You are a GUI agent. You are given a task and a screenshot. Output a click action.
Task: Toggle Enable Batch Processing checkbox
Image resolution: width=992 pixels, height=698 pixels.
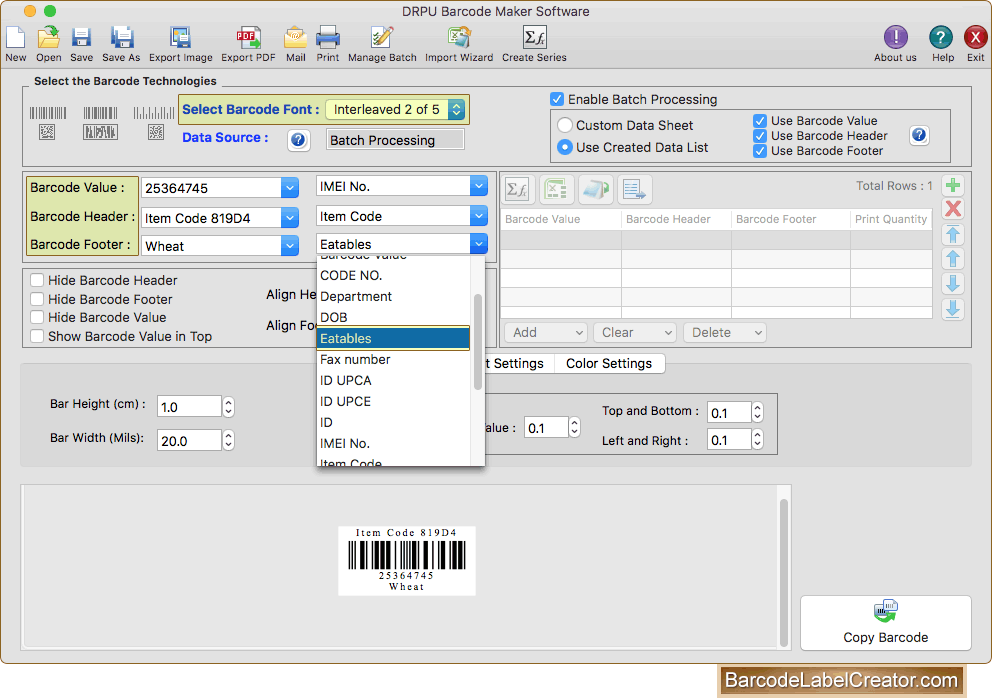(x=557, y=99)
